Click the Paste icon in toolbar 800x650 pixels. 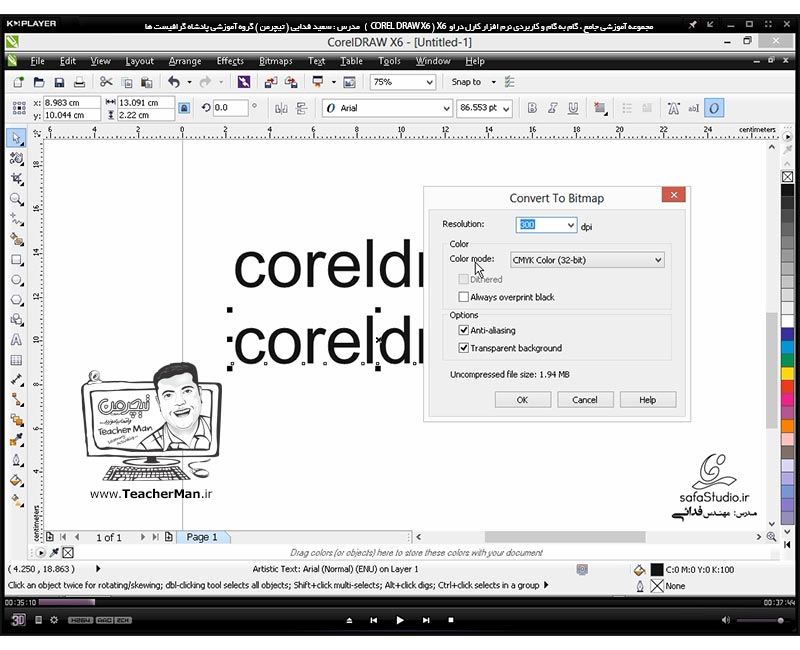click(147, 82)
